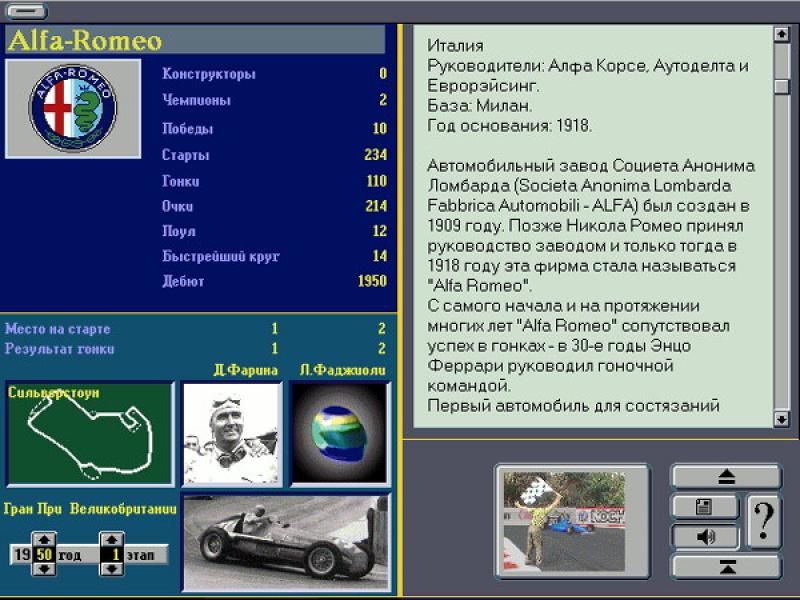Viewport: 800px width, 600px height.
Task: Open the checkered flag race photo
Action: [x=572, y=519]
